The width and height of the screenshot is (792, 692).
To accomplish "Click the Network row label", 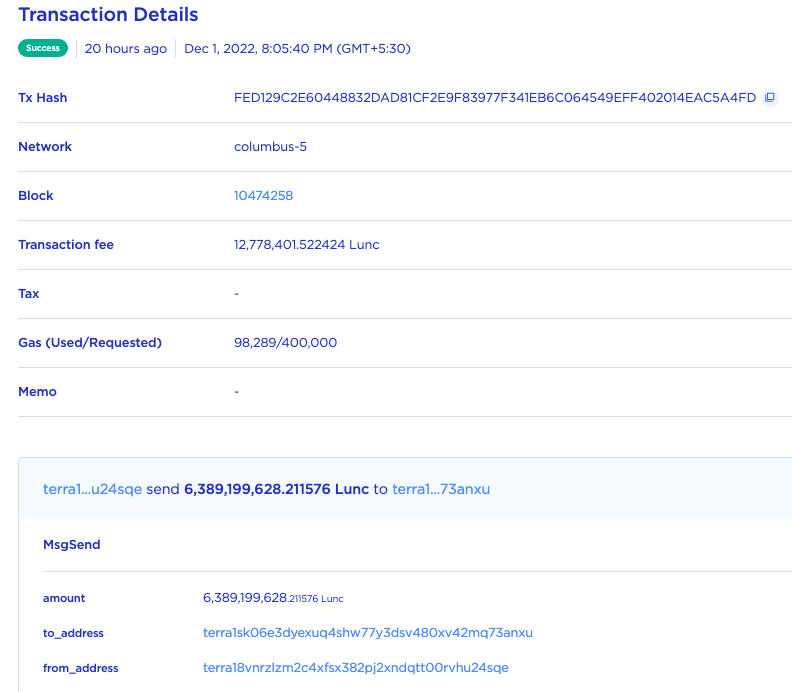I will [x=45, y=146].
